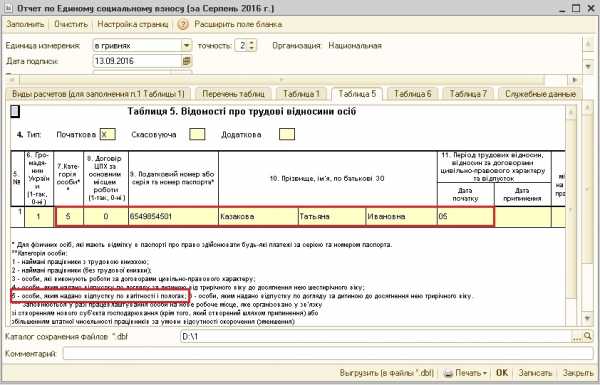
Task: Open the Служебные данные tab
Action: 540,94
